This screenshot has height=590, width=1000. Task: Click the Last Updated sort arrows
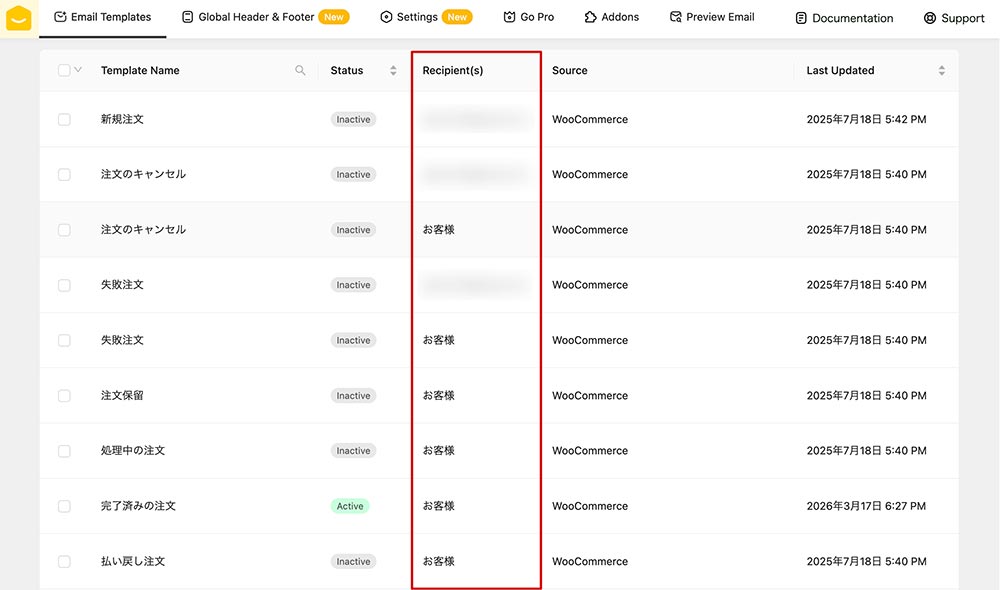(941, 71)
